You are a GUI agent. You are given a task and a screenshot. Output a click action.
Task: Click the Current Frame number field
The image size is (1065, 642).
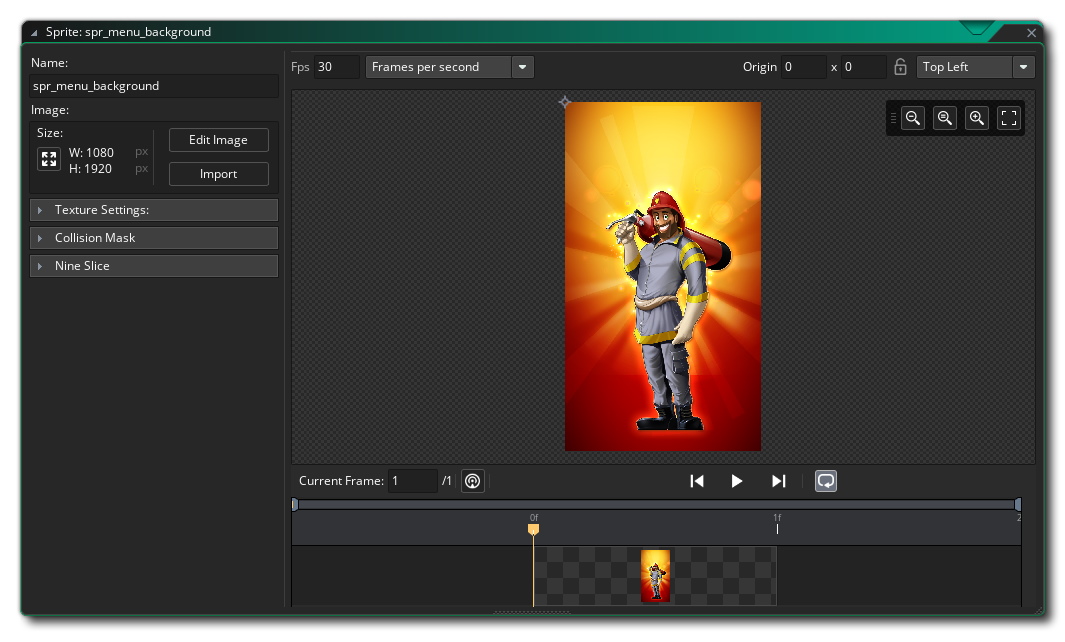pos(412,481)
